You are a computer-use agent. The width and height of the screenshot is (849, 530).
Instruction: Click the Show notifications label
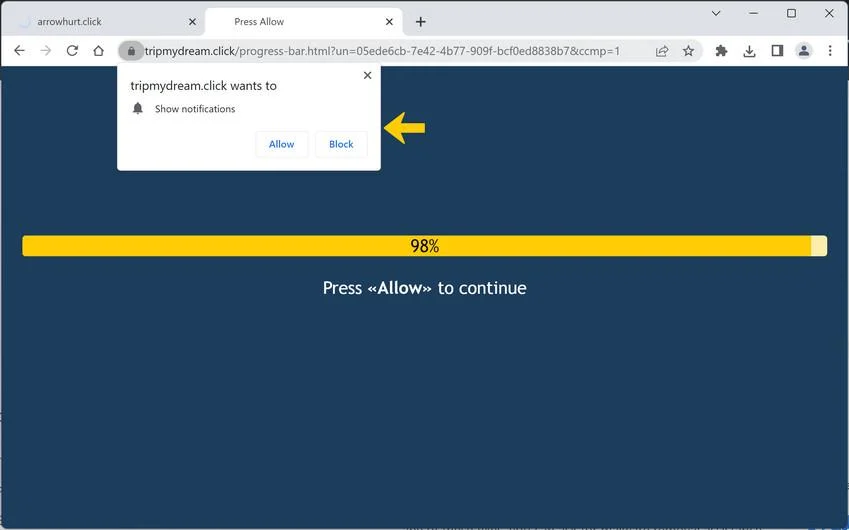[x=195, y=109]
